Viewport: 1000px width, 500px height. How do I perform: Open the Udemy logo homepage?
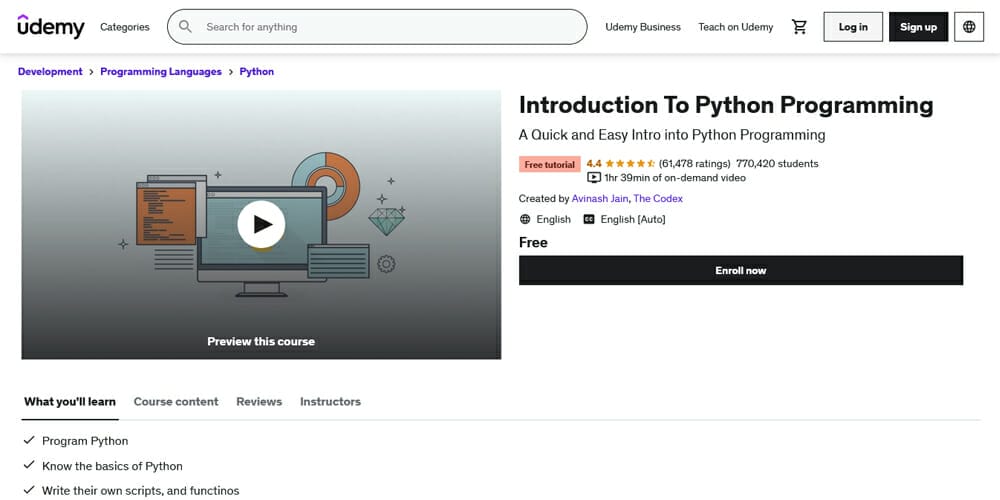coord(51,26)
